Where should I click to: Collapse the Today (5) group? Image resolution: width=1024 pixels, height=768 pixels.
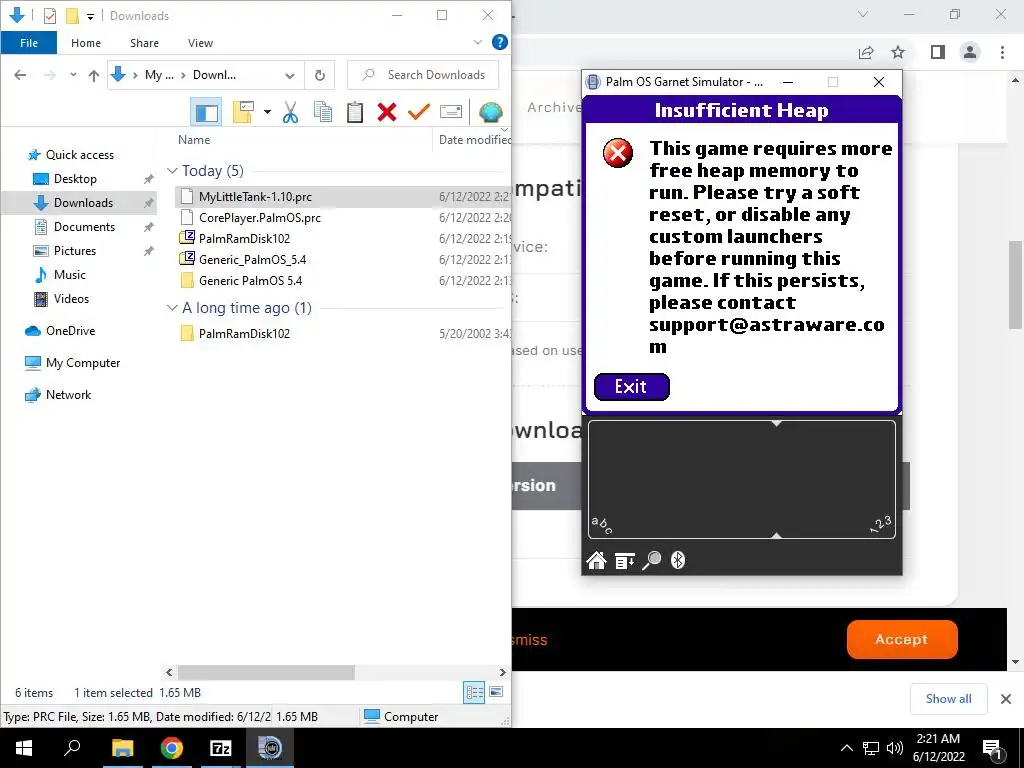pyautogui.click(x=172, y=170)
